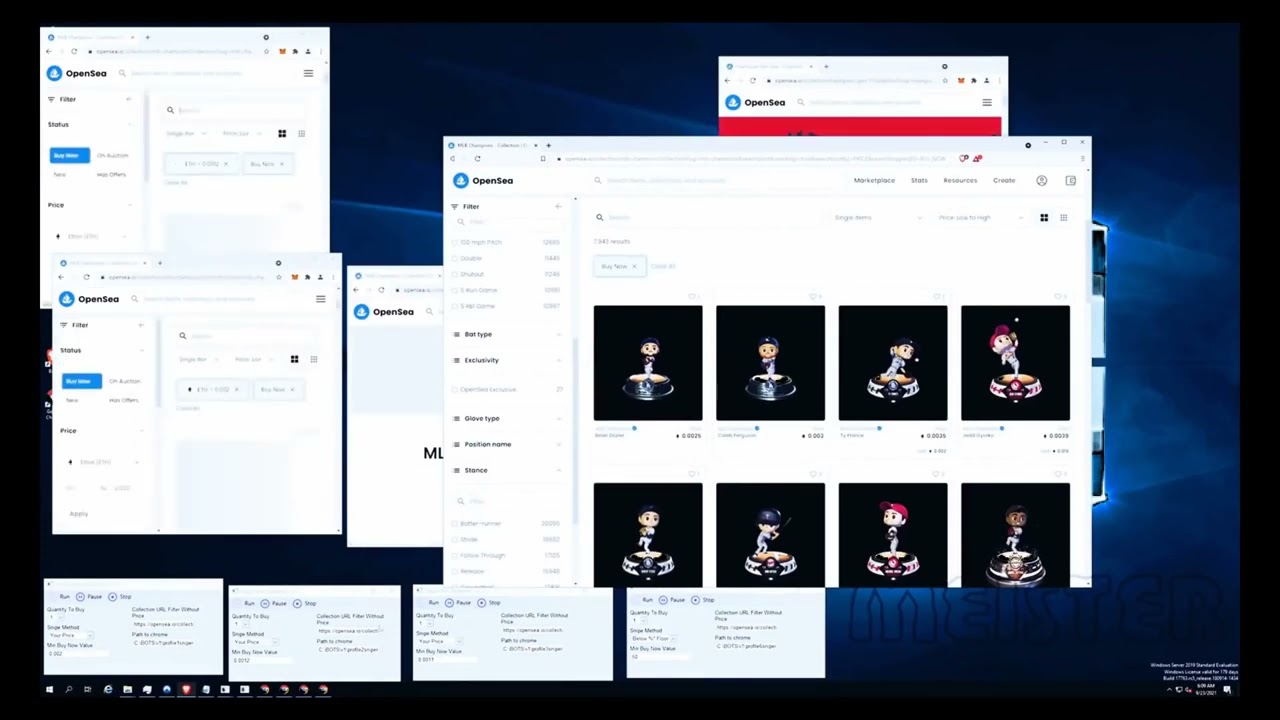Open Single items dropdown in main window
1280x720 pixels.
[x=878, y=218]
